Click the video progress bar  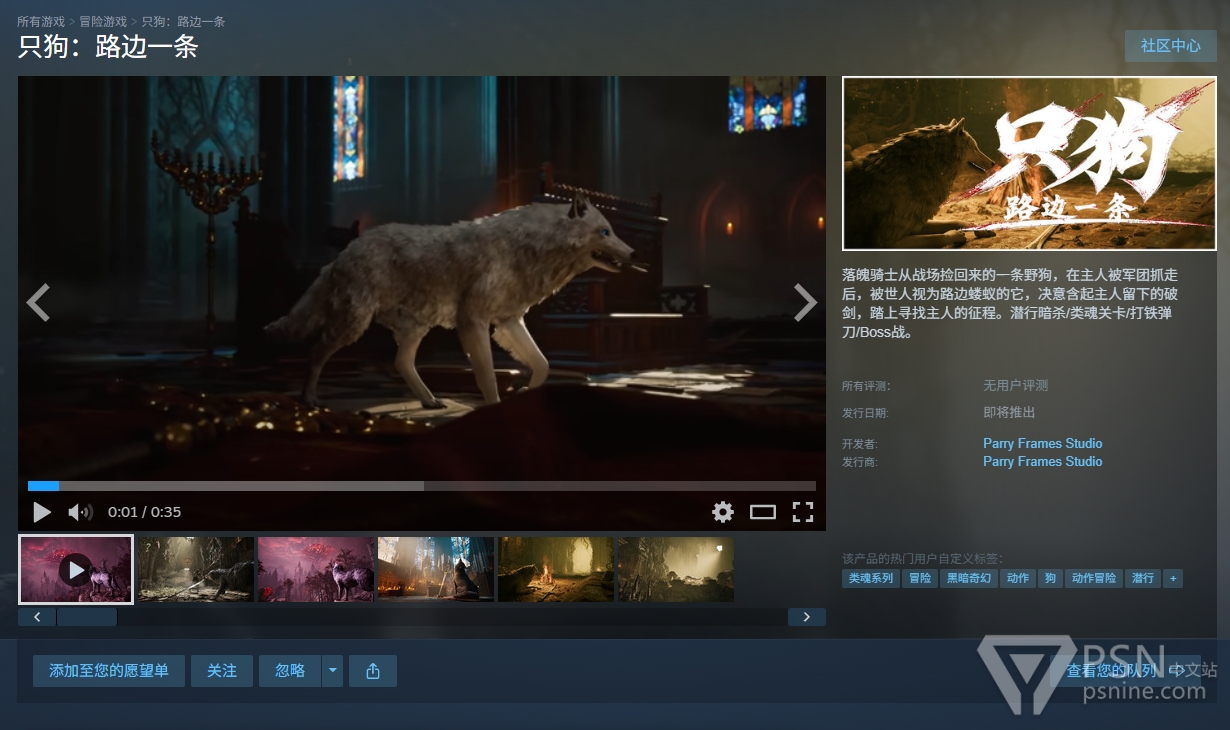(x=422, y=486)
